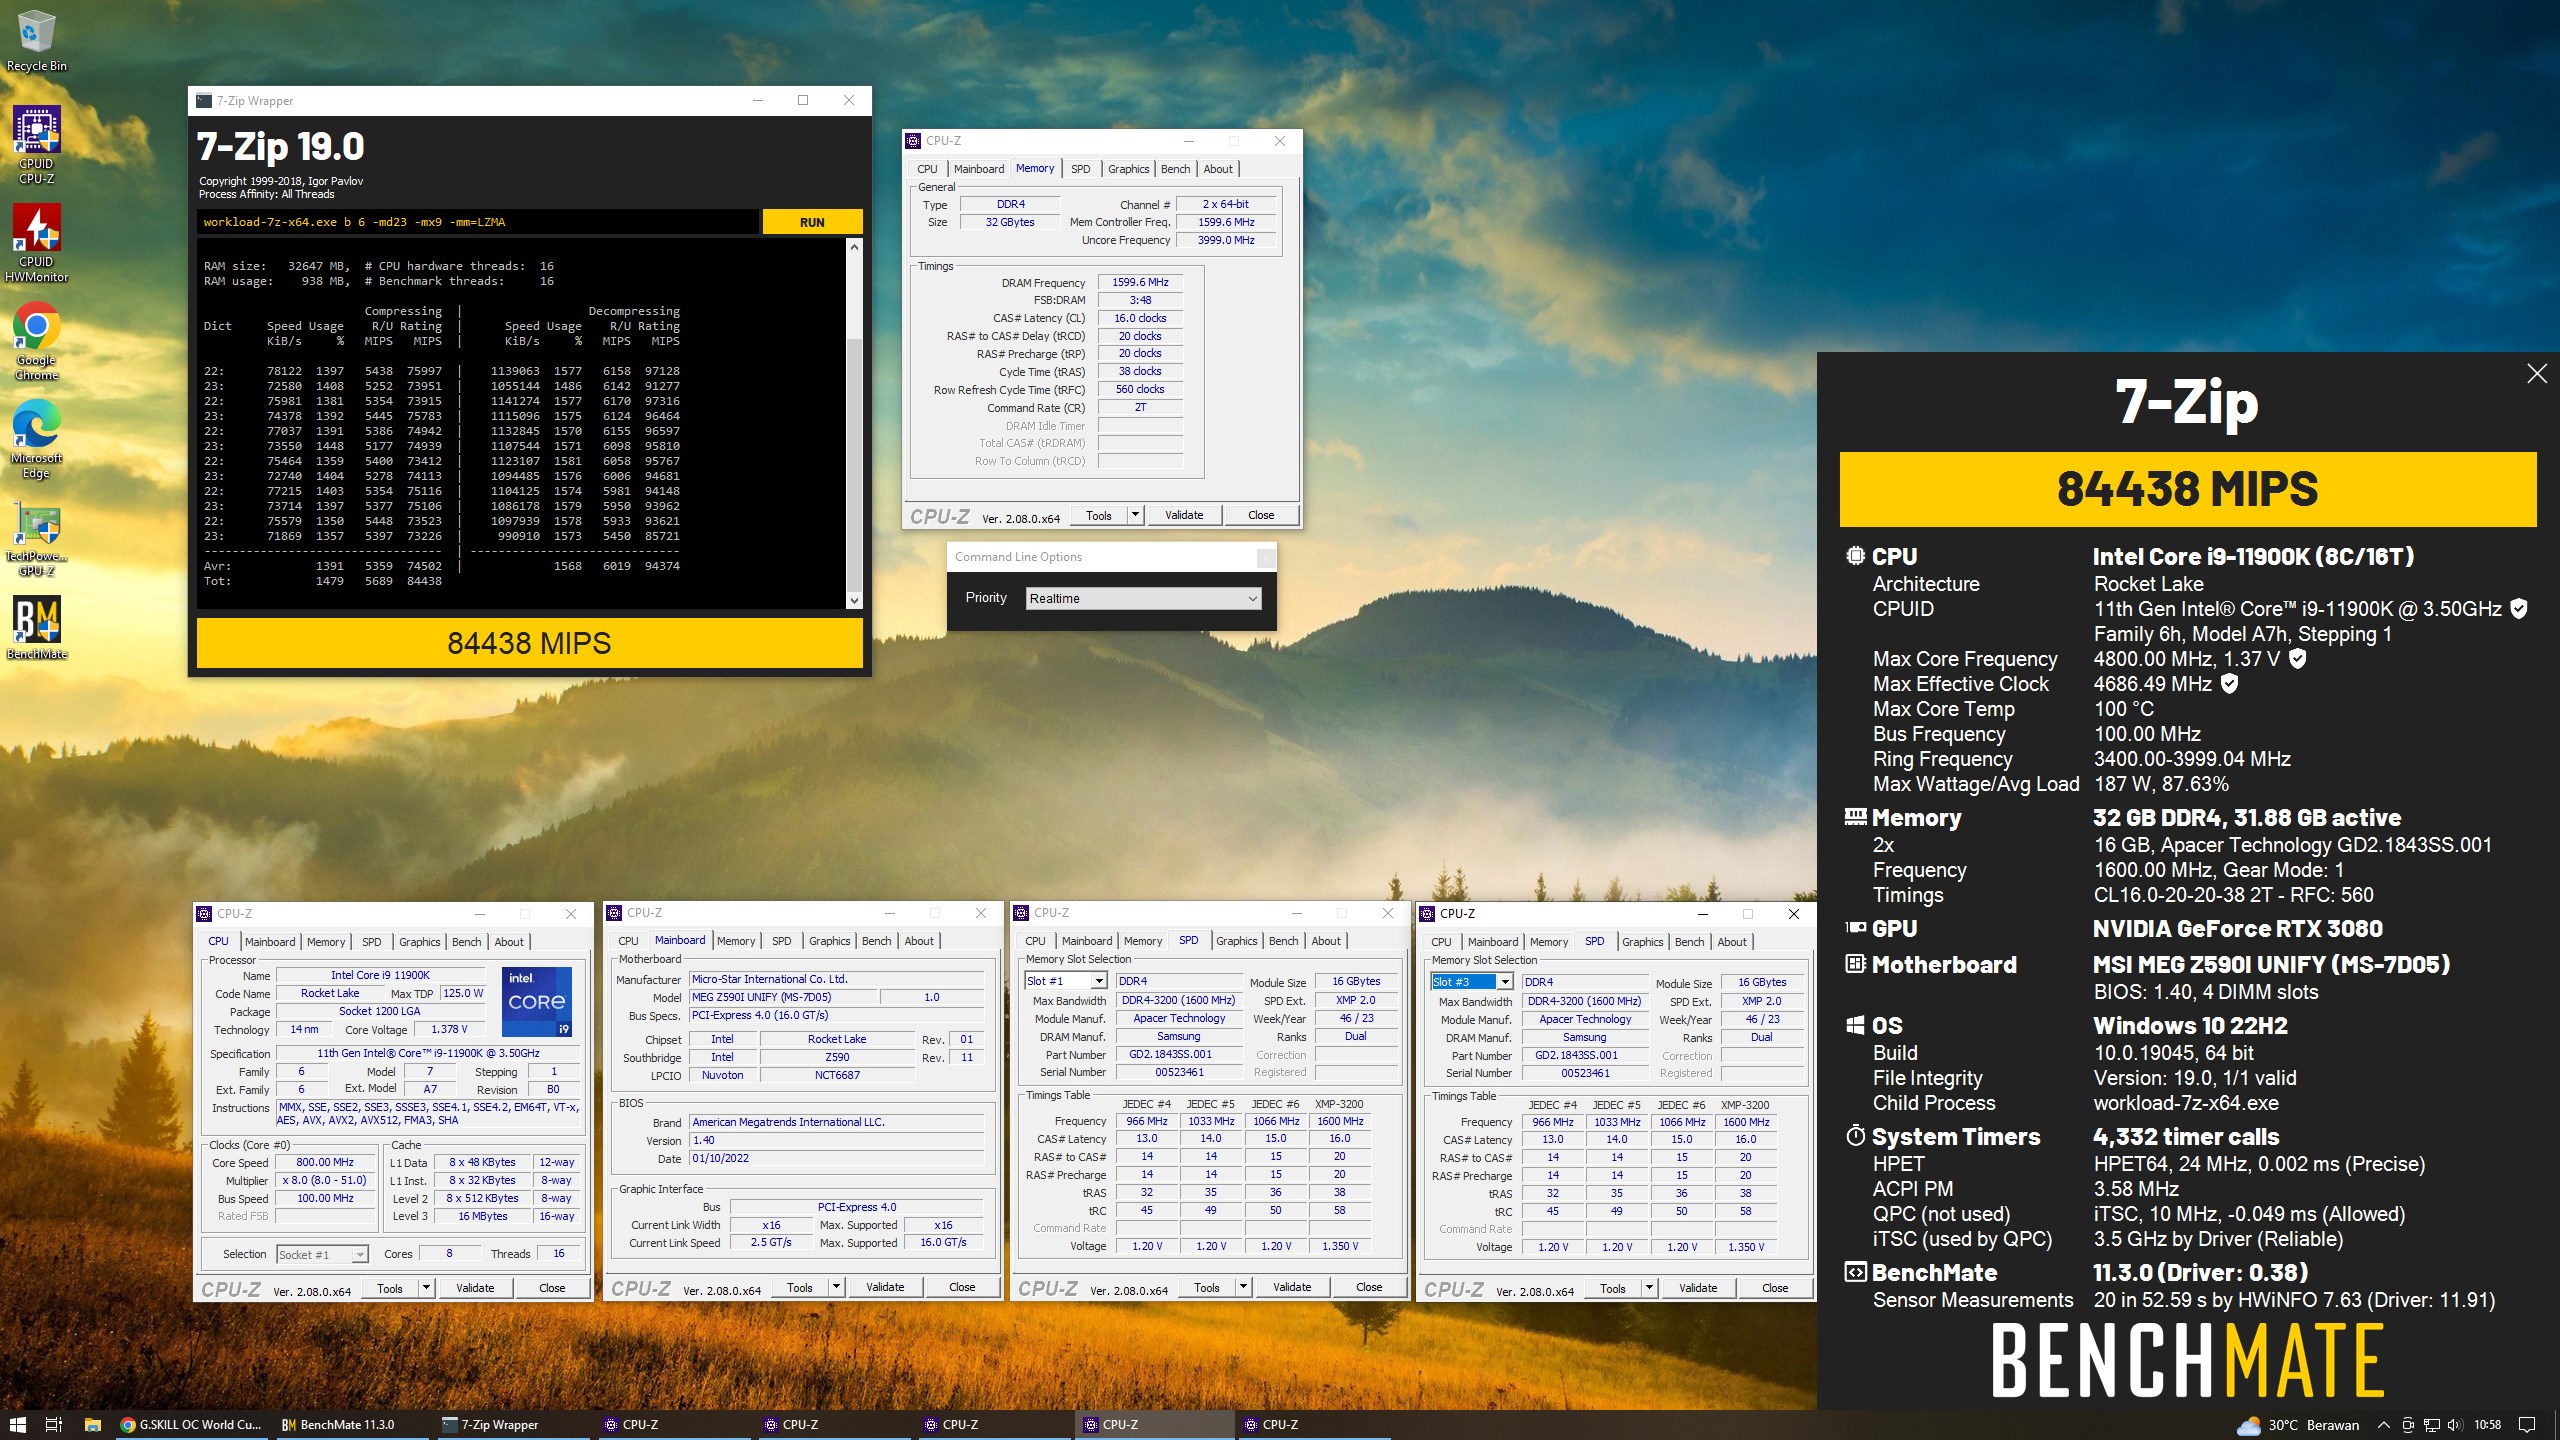Click the 7-Zip output vertical scrollbar thumb
This screenshot has height=1440, width=2560.
854,465
